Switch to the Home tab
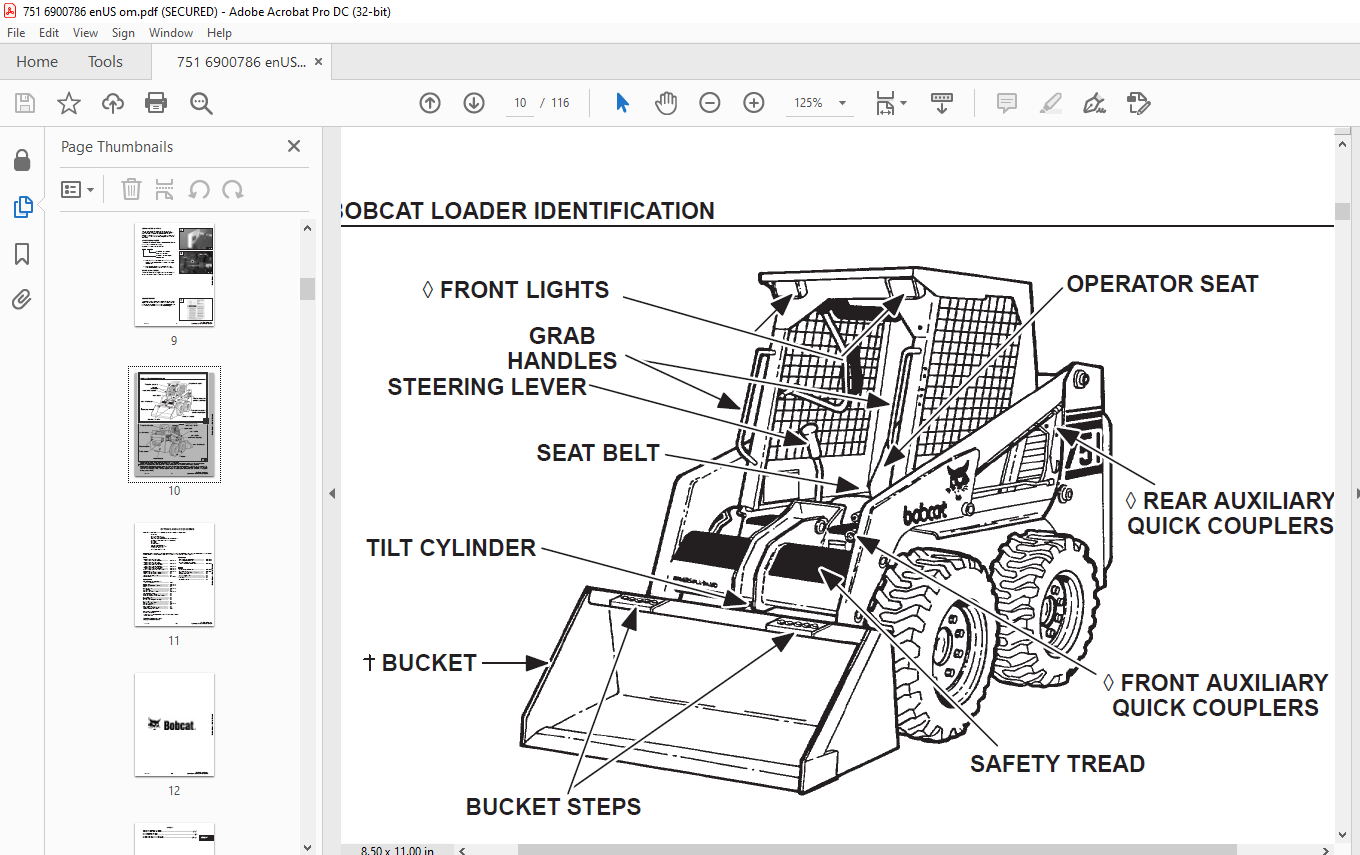The image size is (1360, 855). point(37,62)
